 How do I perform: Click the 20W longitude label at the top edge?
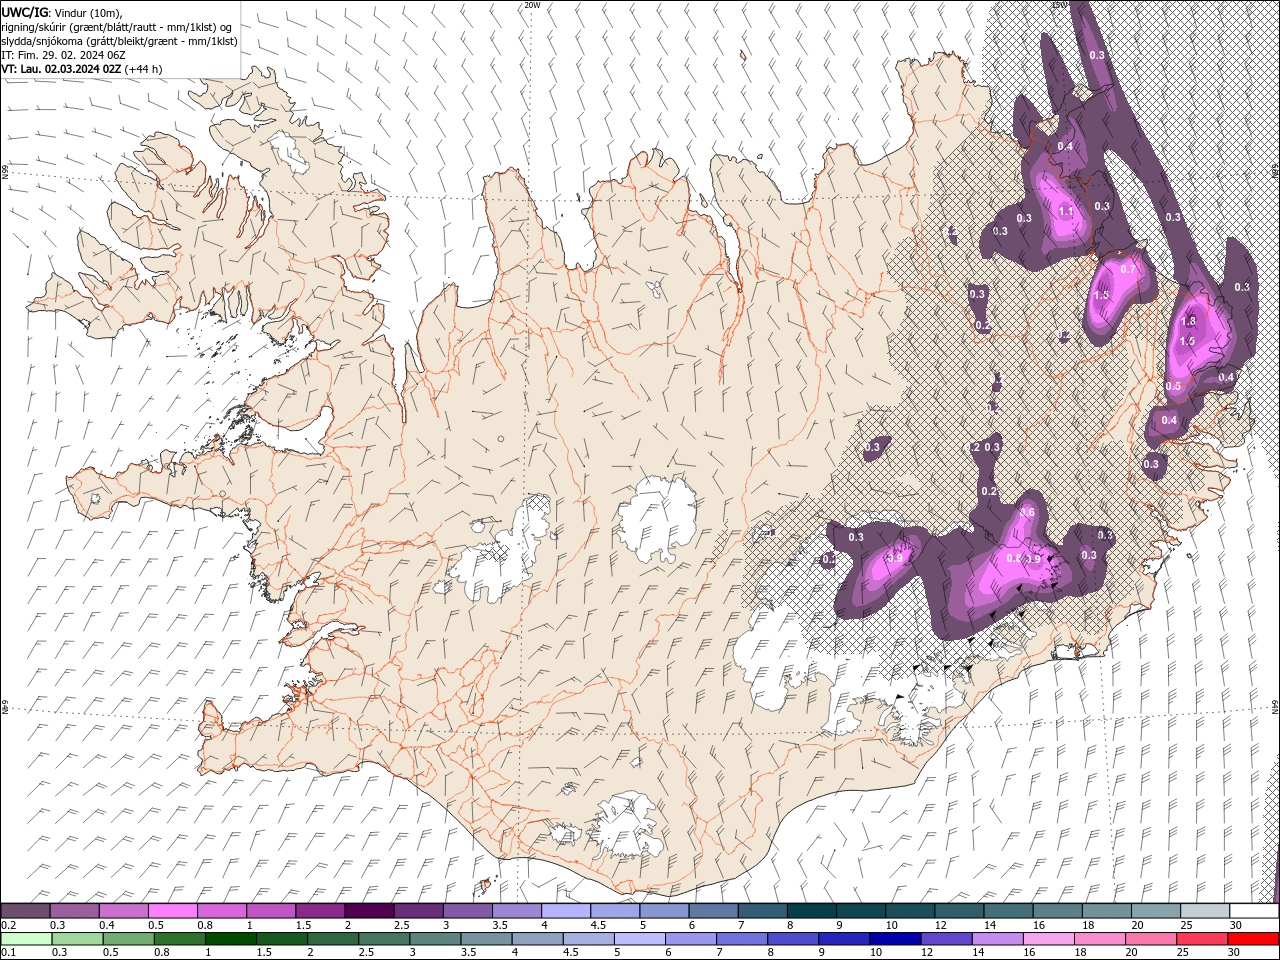pyautogui.click(x=532, y=5)
